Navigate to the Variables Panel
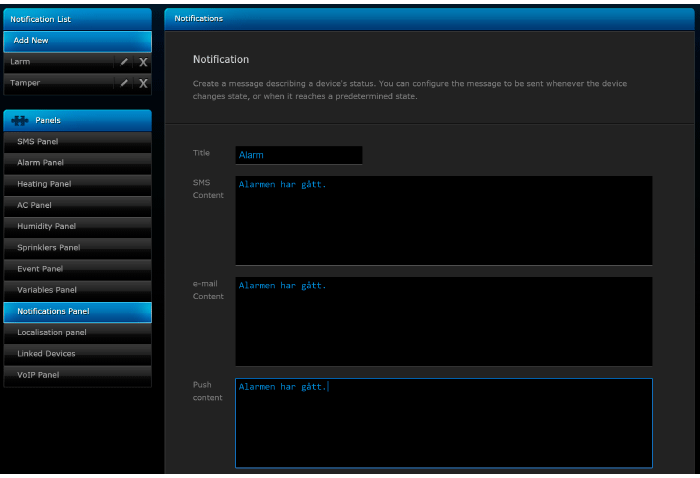 coord(77,290)
